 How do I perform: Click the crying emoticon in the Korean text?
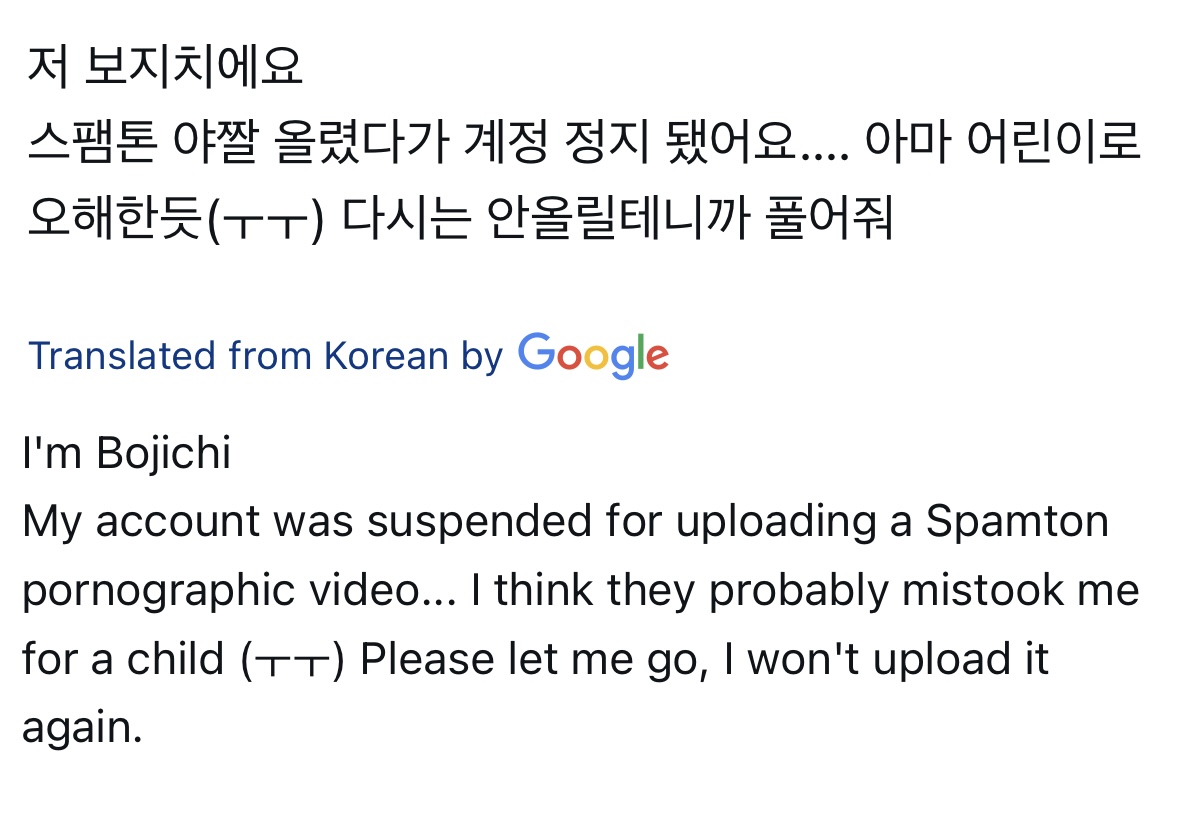(x=265, y=218)
